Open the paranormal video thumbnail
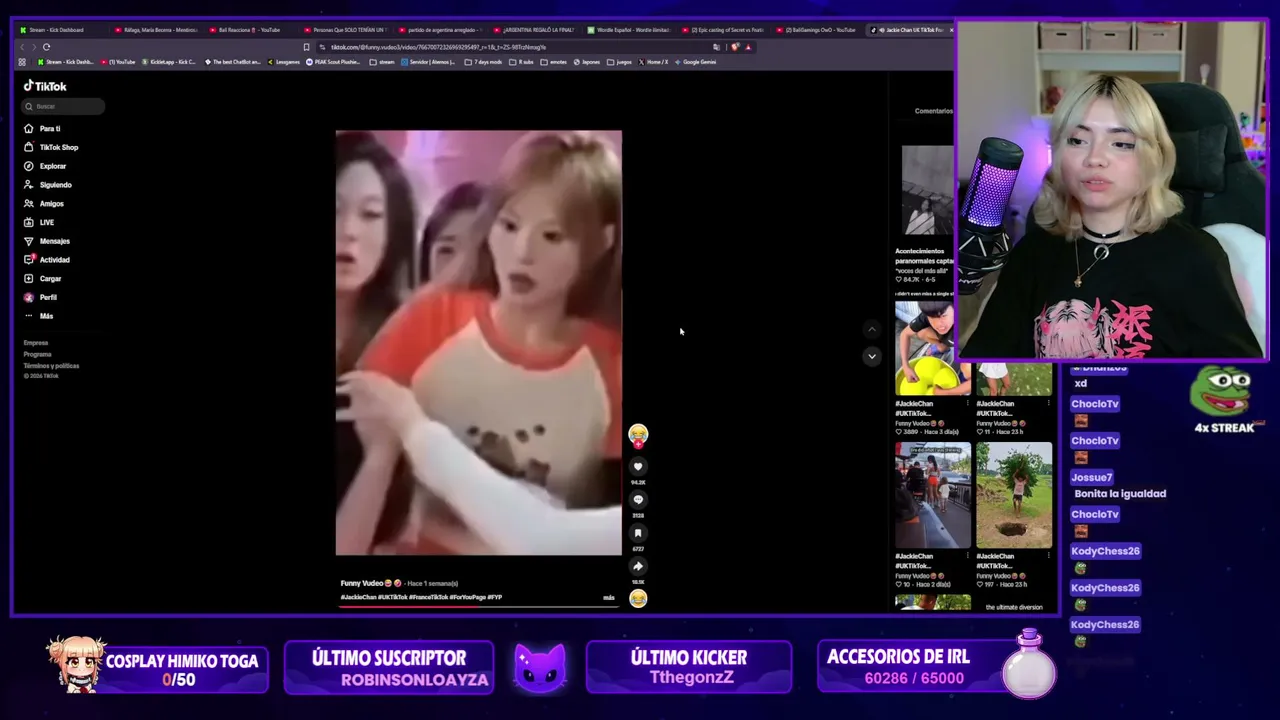This screenshot has height=720, width=1280. 928,190
